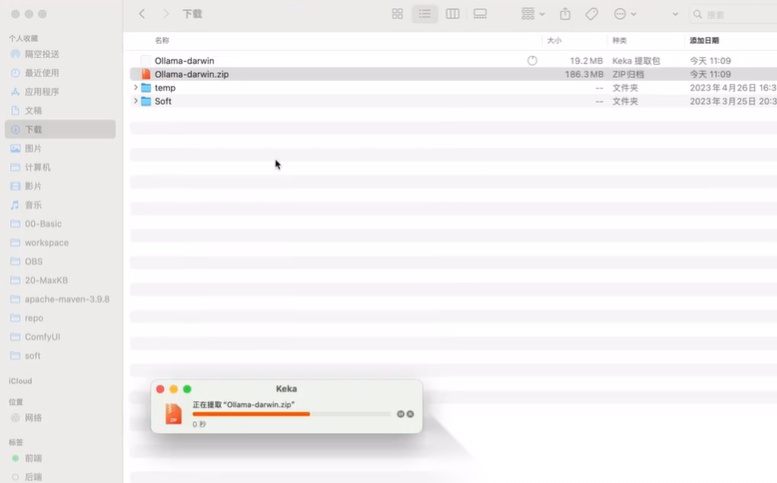The width and height of the screenshot is (777, 483).
Task: Open ComfyUI folder in sidebar
Action: click(x=60, y=336)
